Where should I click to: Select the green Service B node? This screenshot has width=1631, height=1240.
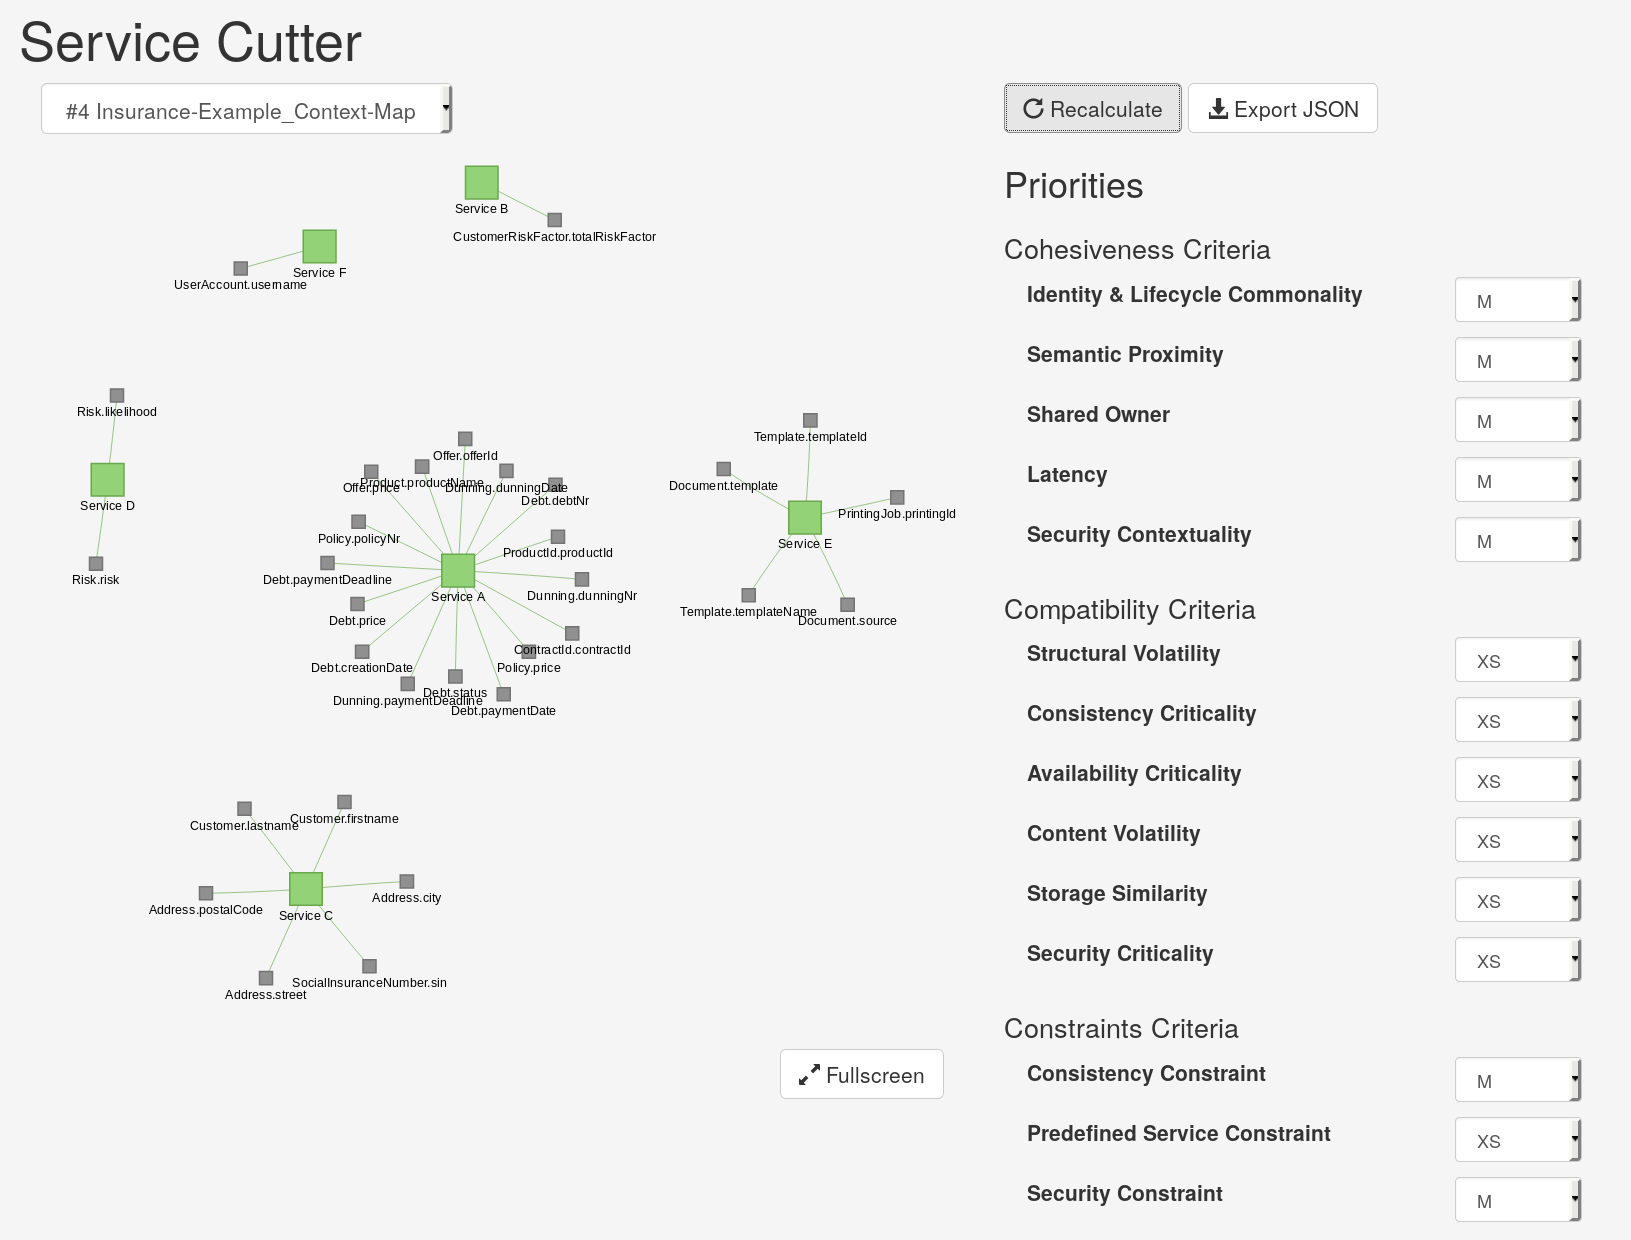point(482,182)
